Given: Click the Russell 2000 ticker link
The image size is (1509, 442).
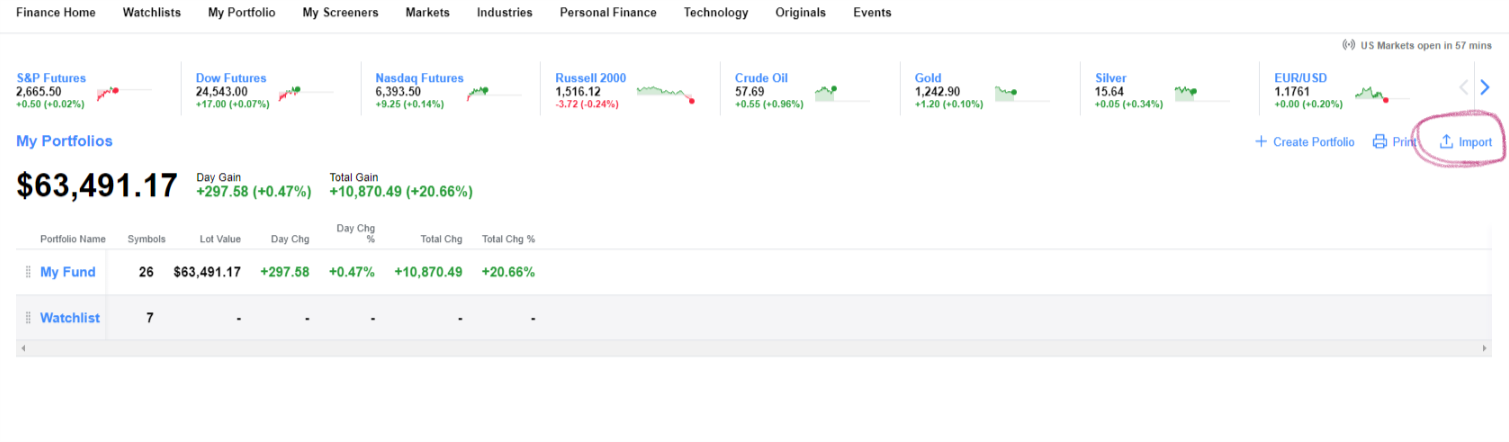Looking at the screenshot, I should click(x=590, y=78).
